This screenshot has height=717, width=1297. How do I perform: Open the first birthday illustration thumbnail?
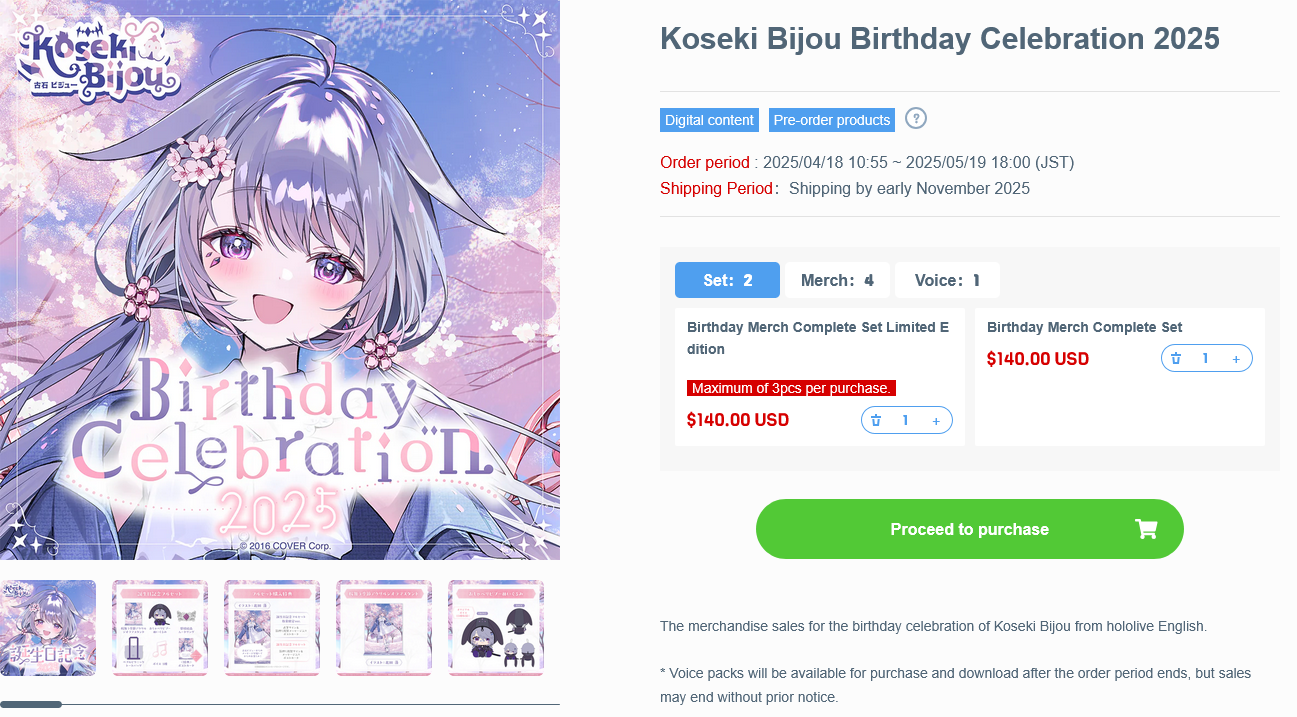click(x=48, y=628)
